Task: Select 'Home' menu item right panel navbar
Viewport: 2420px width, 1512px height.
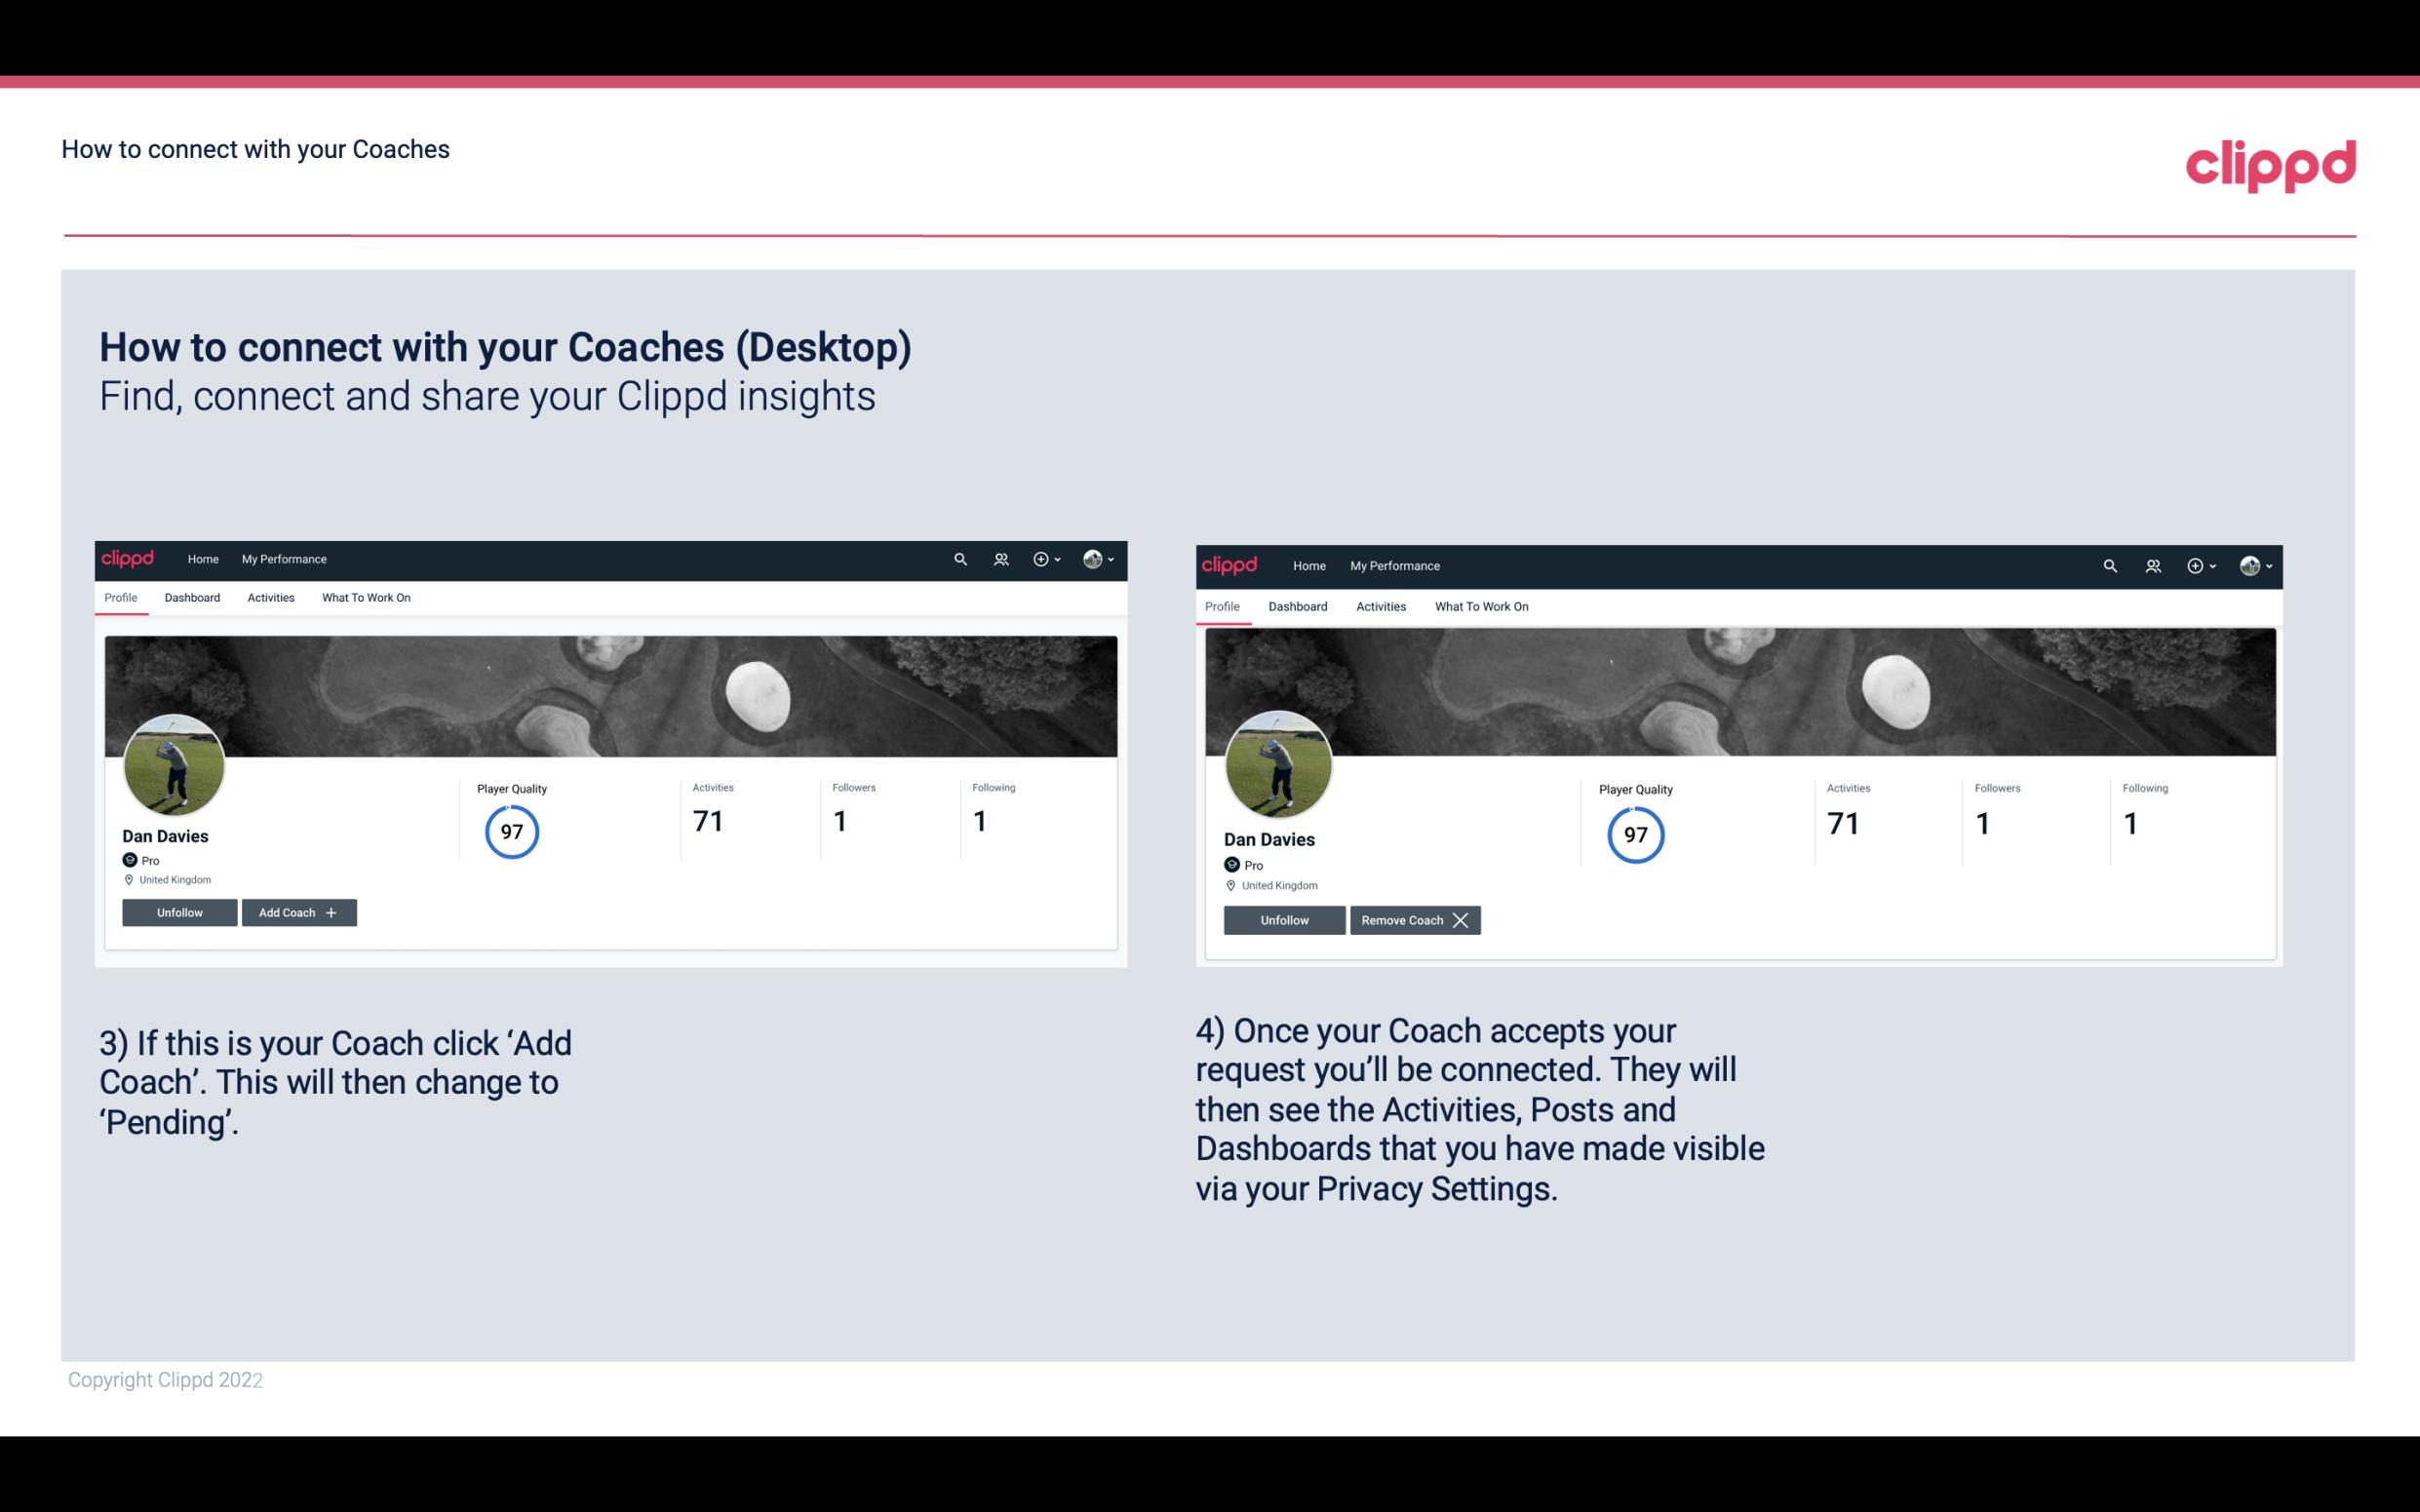Action: tap(1307, 564)
